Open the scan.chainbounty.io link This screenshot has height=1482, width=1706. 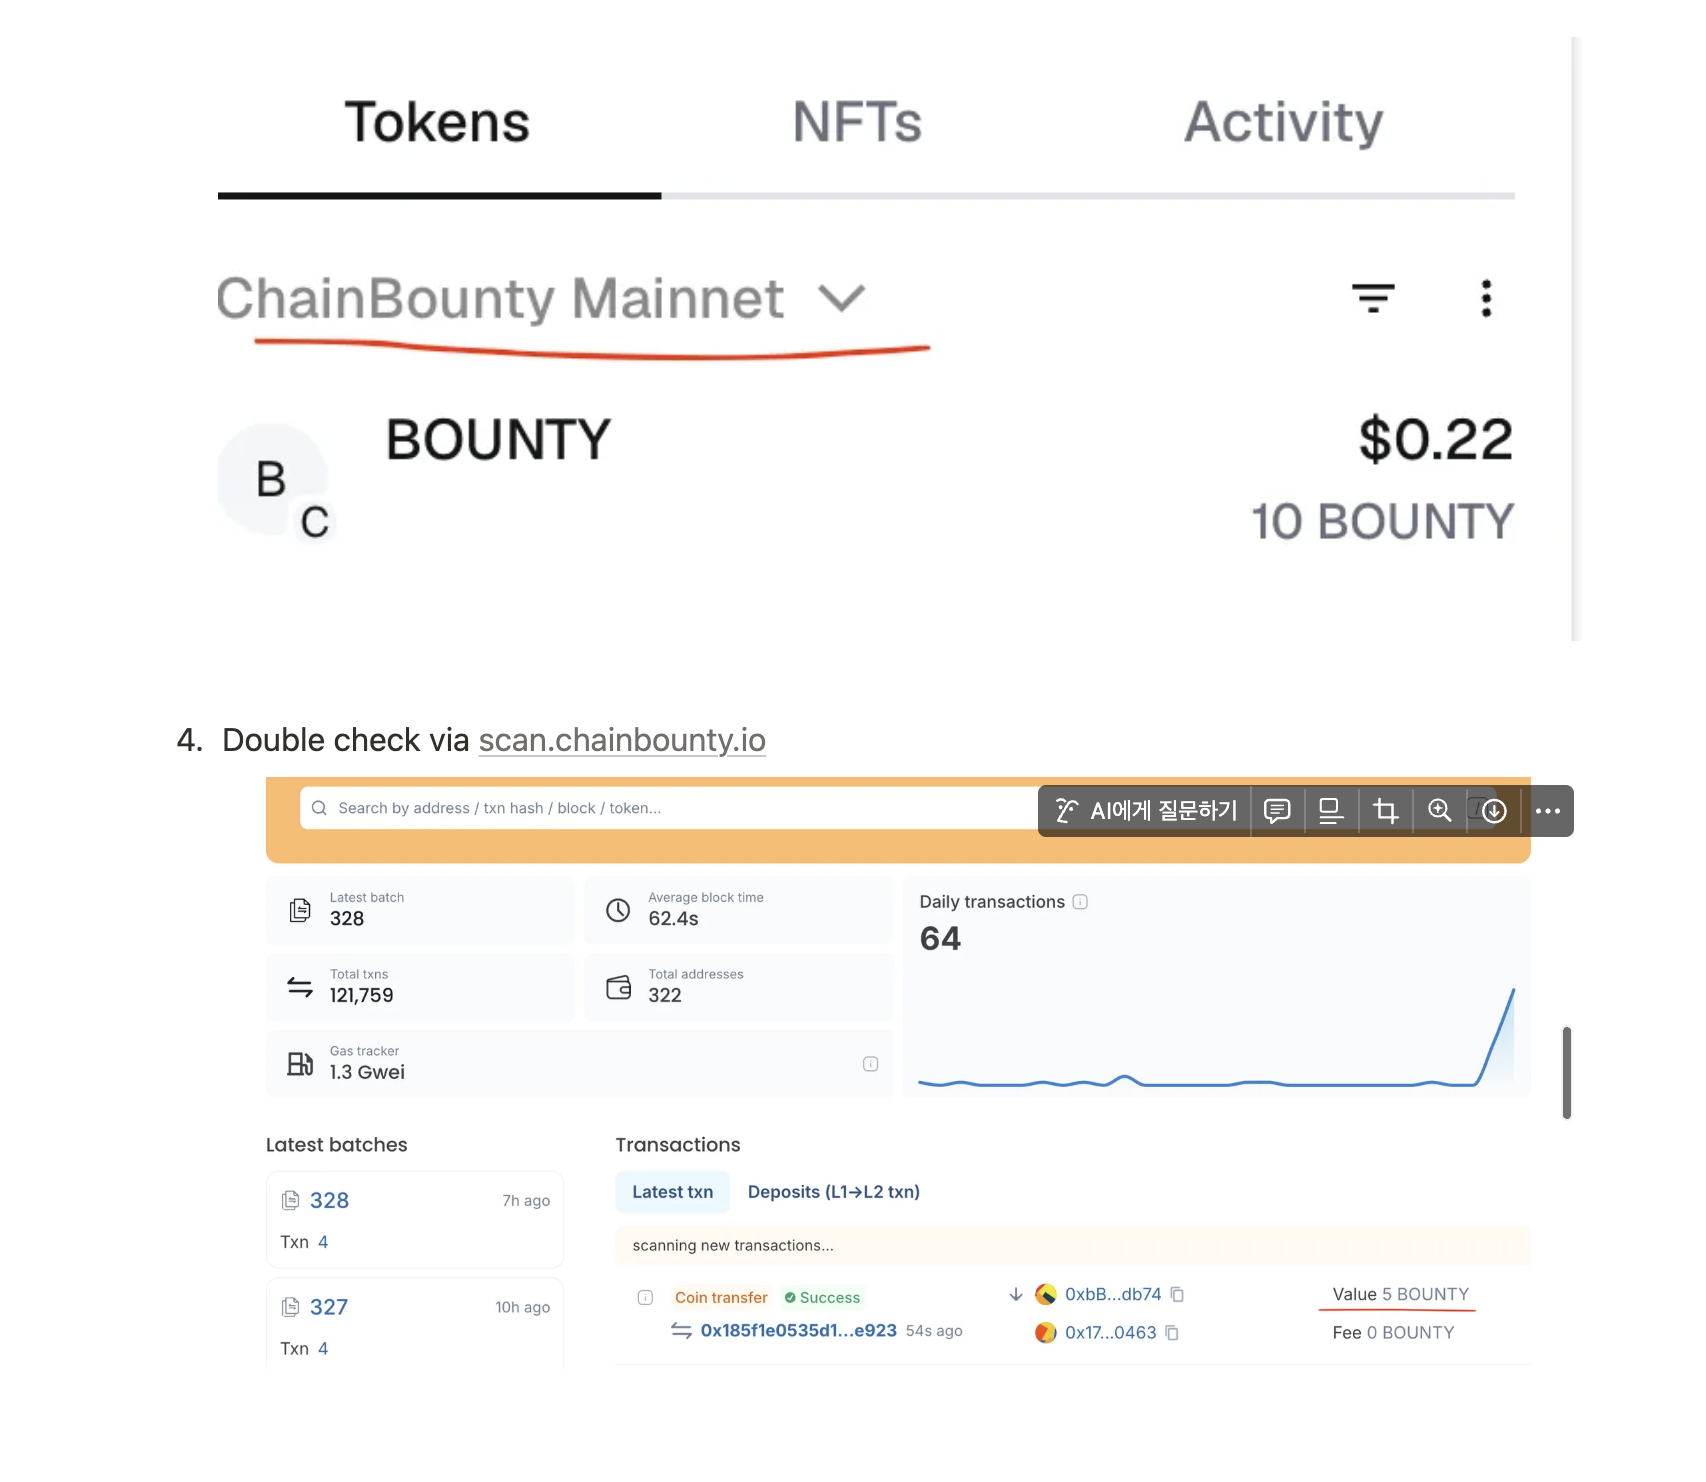(622, 740)
